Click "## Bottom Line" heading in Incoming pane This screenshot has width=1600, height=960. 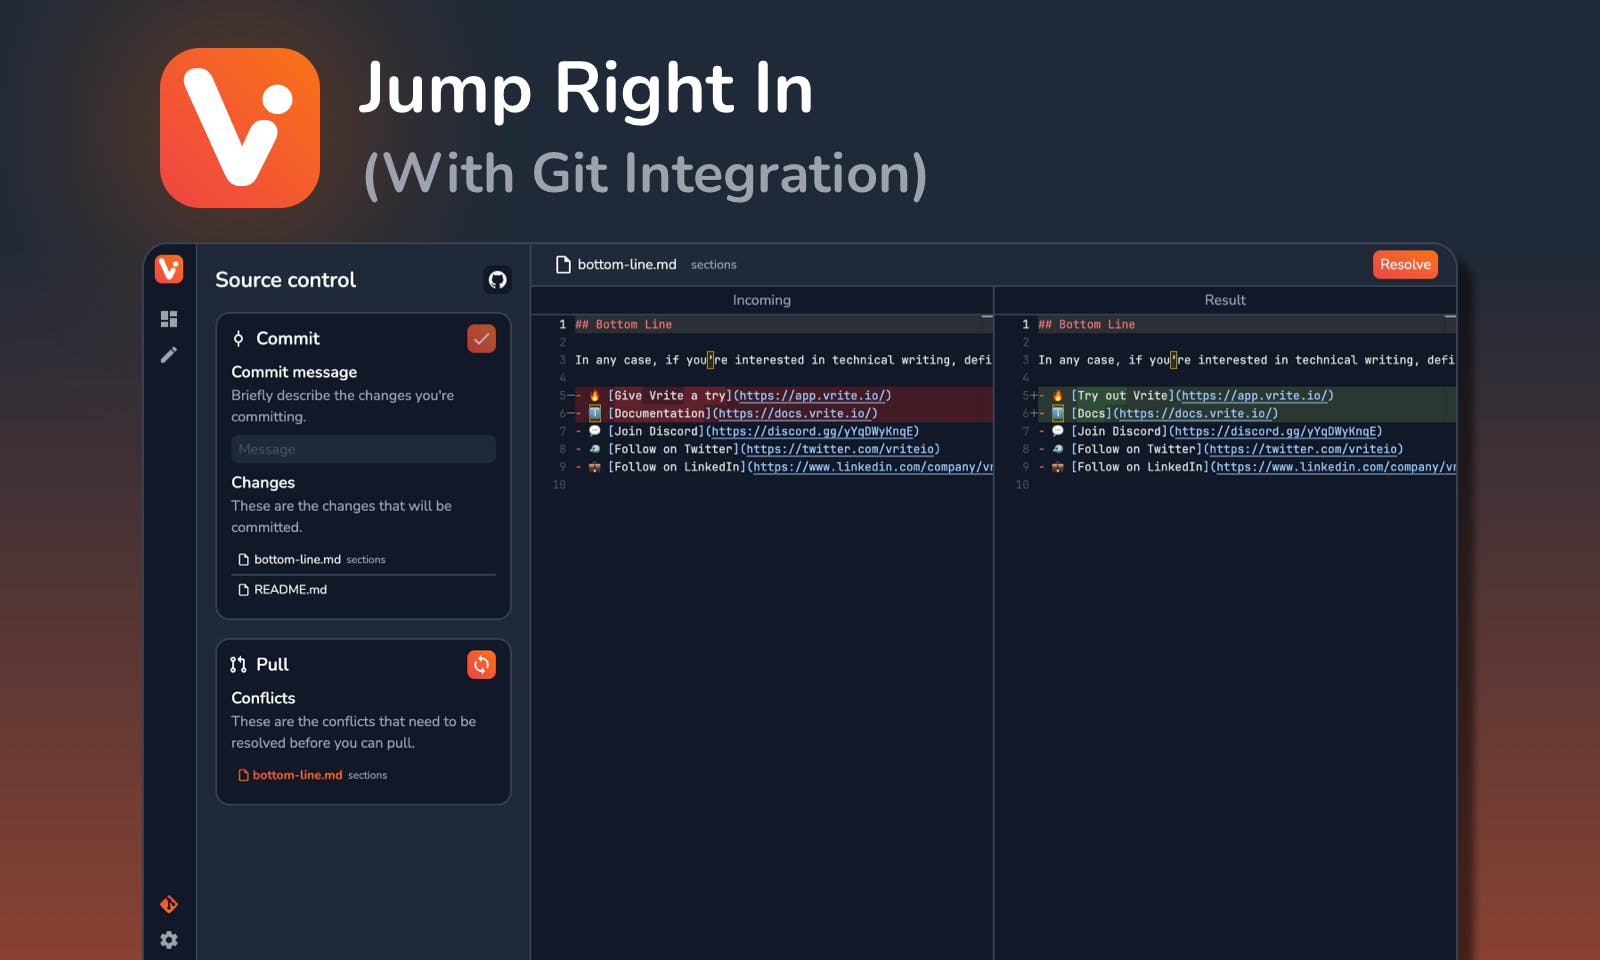(x=623, y=325)
